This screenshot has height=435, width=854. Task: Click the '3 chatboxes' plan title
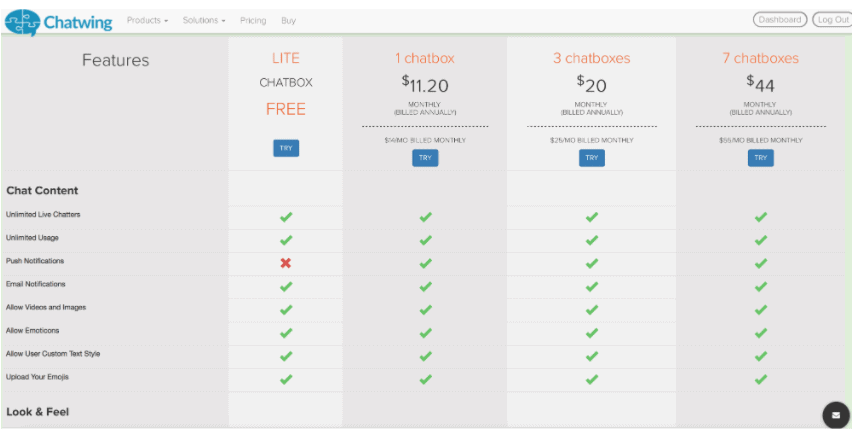[591, 58]
